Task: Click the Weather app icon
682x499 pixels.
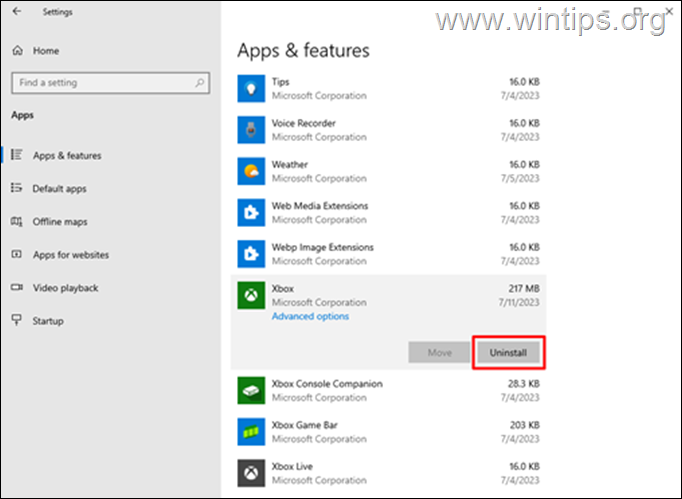Action: pyautogui.click(x=251, y=171)
